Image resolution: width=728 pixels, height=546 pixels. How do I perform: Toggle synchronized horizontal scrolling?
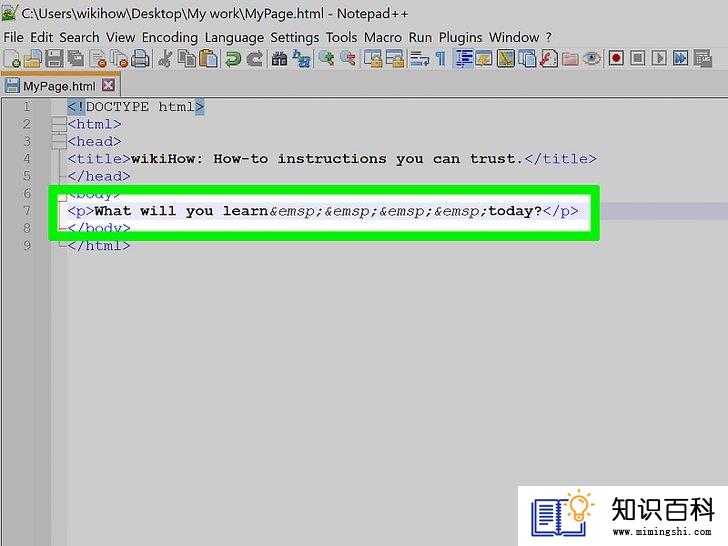[395, 59]
